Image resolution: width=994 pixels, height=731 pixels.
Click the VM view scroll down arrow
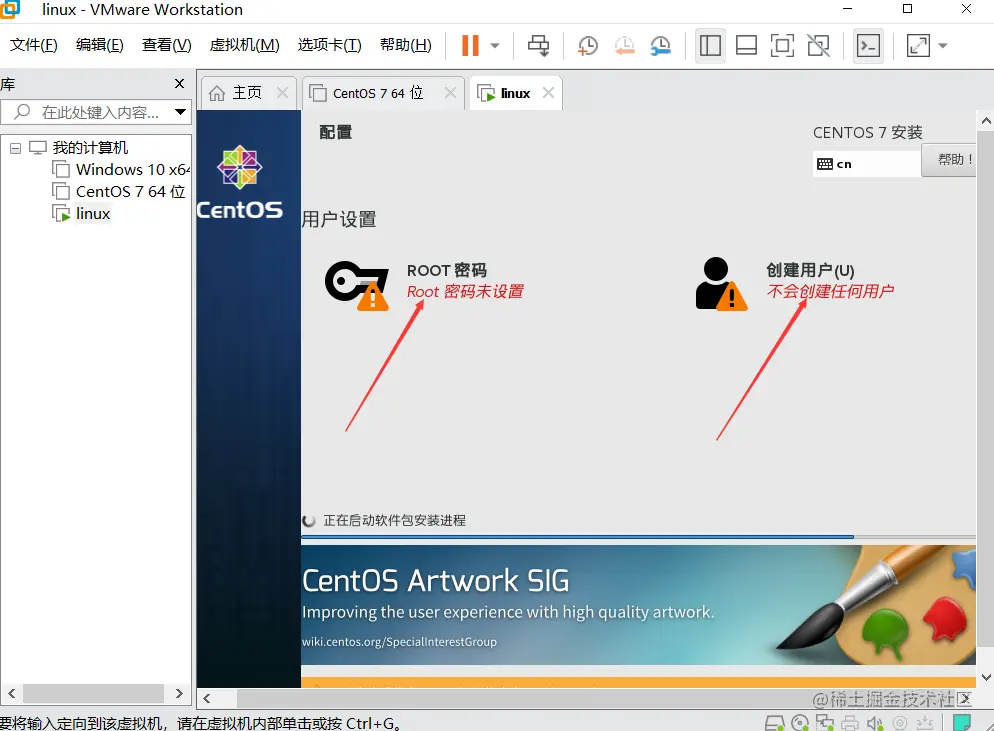point(986,677)
